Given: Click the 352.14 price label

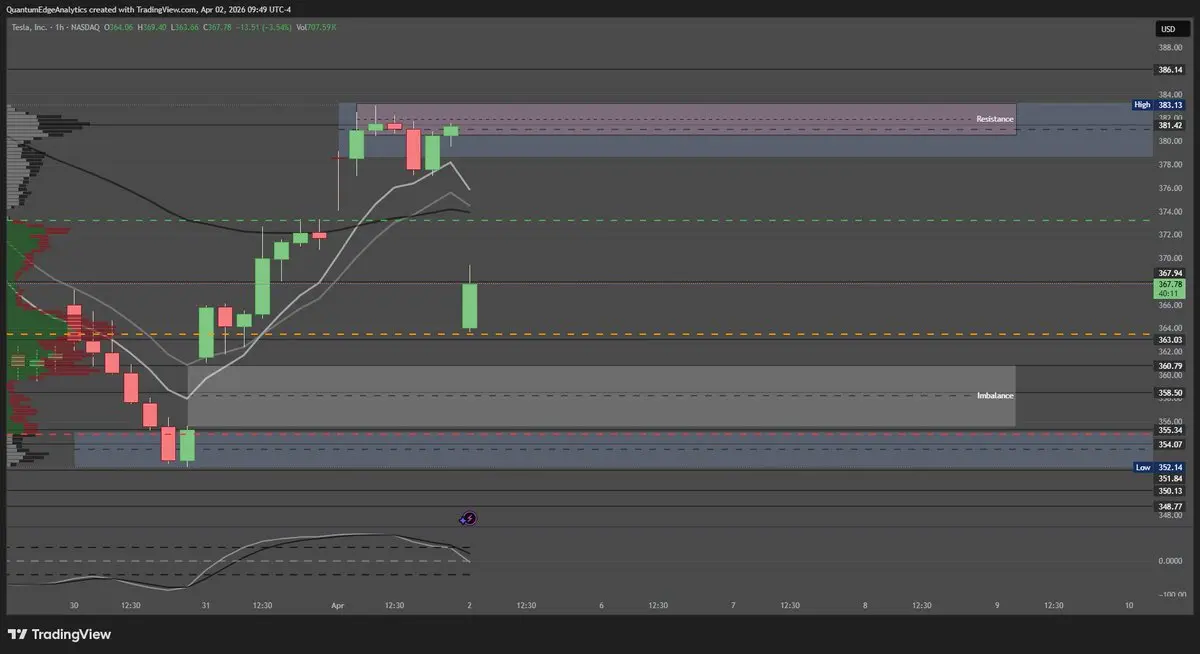Looking at the screenshot, I should (1170, 467).
